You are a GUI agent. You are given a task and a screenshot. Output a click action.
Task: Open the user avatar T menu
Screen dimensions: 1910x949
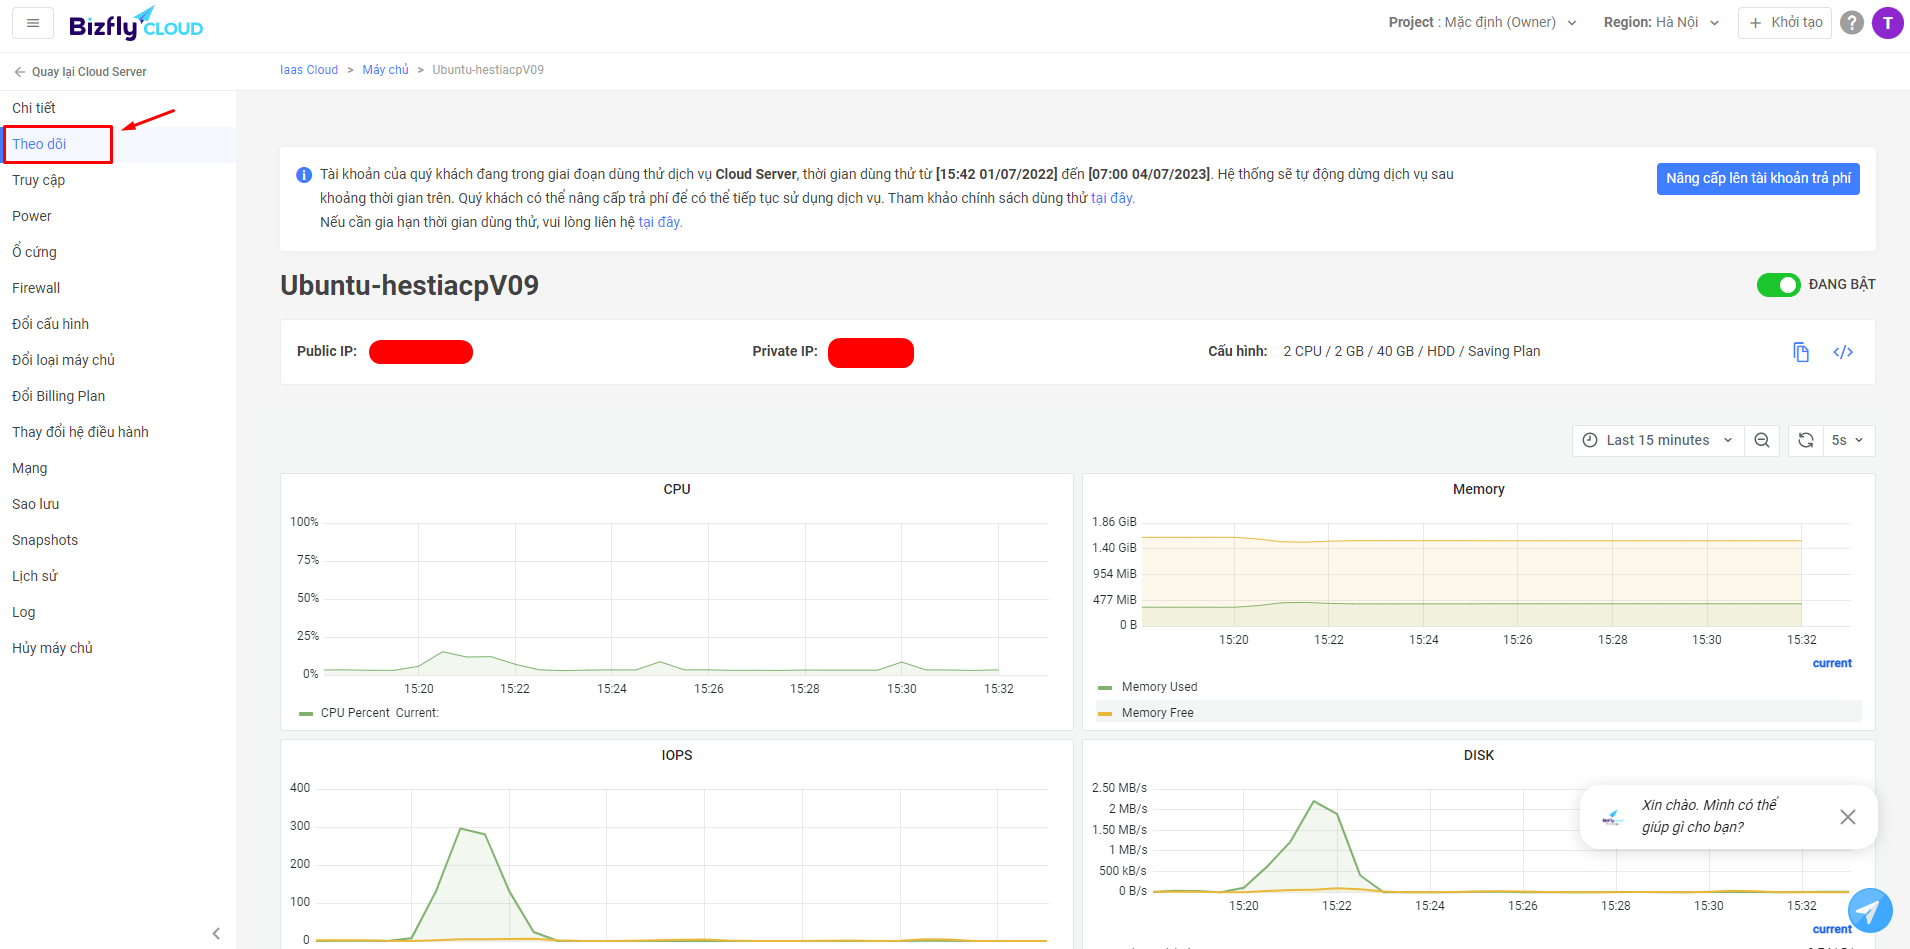[1888, 23]
